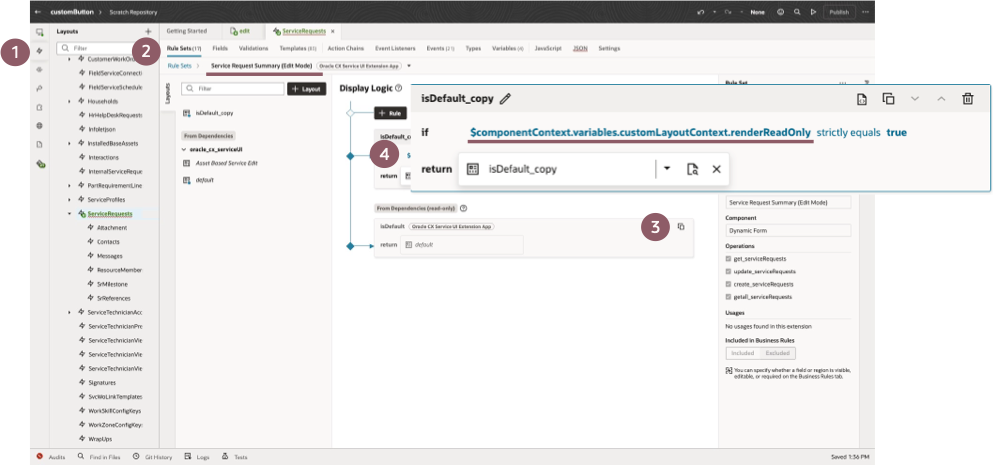Open the document icon in left sidebar

tap(40, 144)
